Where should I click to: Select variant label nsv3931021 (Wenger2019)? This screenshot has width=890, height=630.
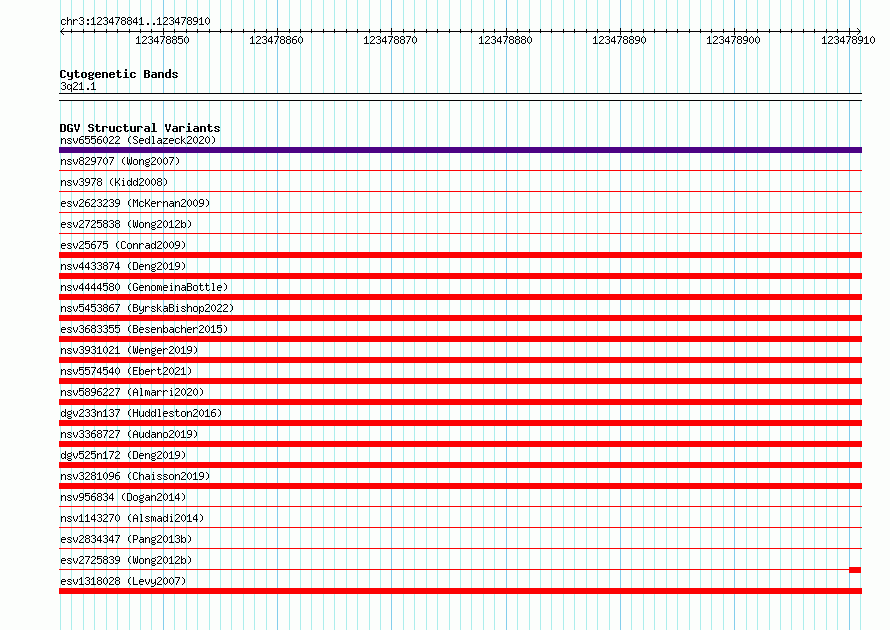(129, 350)
